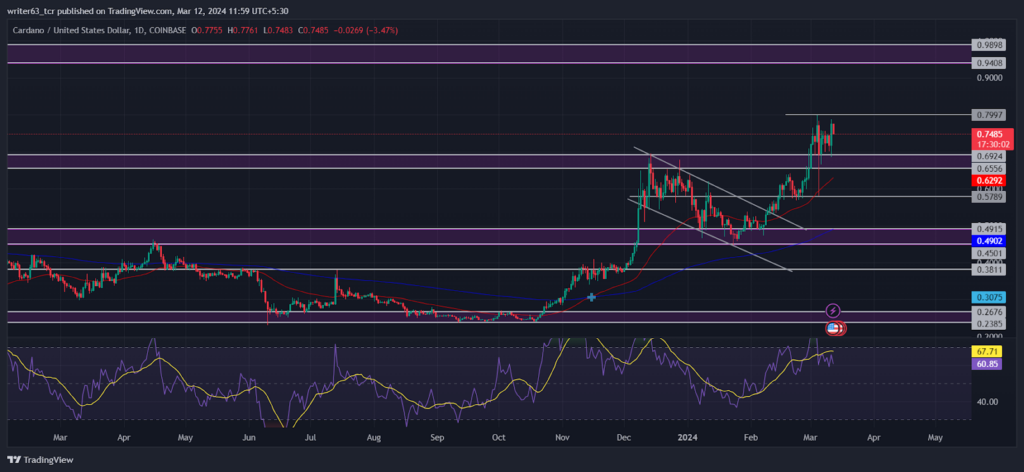This screenshot has height=472, width=1024.
Task: Click the blue plus cross marker on chart
Action: [x=591, y=297]
